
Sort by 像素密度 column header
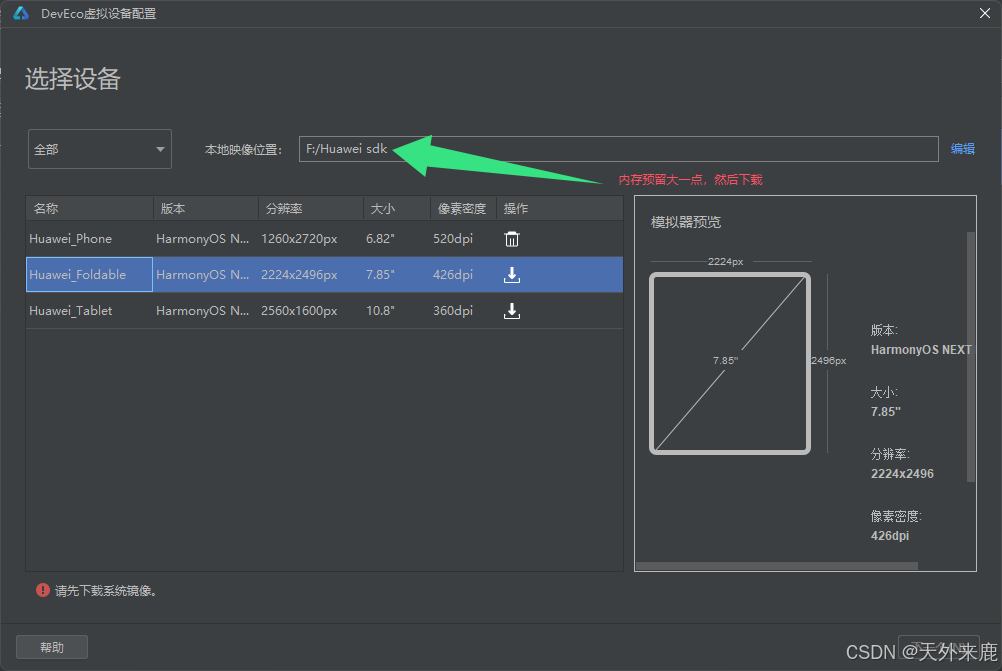coord(463,208)
